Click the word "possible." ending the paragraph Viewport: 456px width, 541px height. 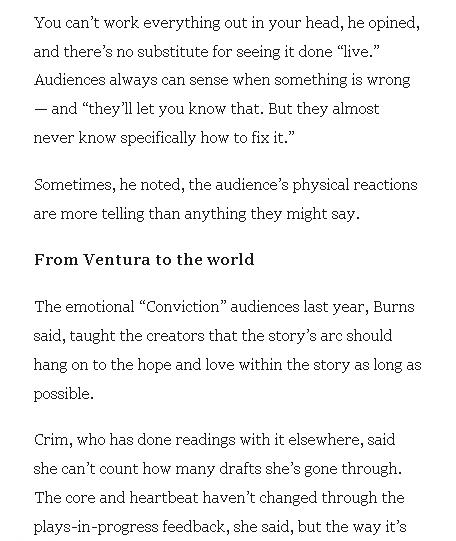click(63, 394)
